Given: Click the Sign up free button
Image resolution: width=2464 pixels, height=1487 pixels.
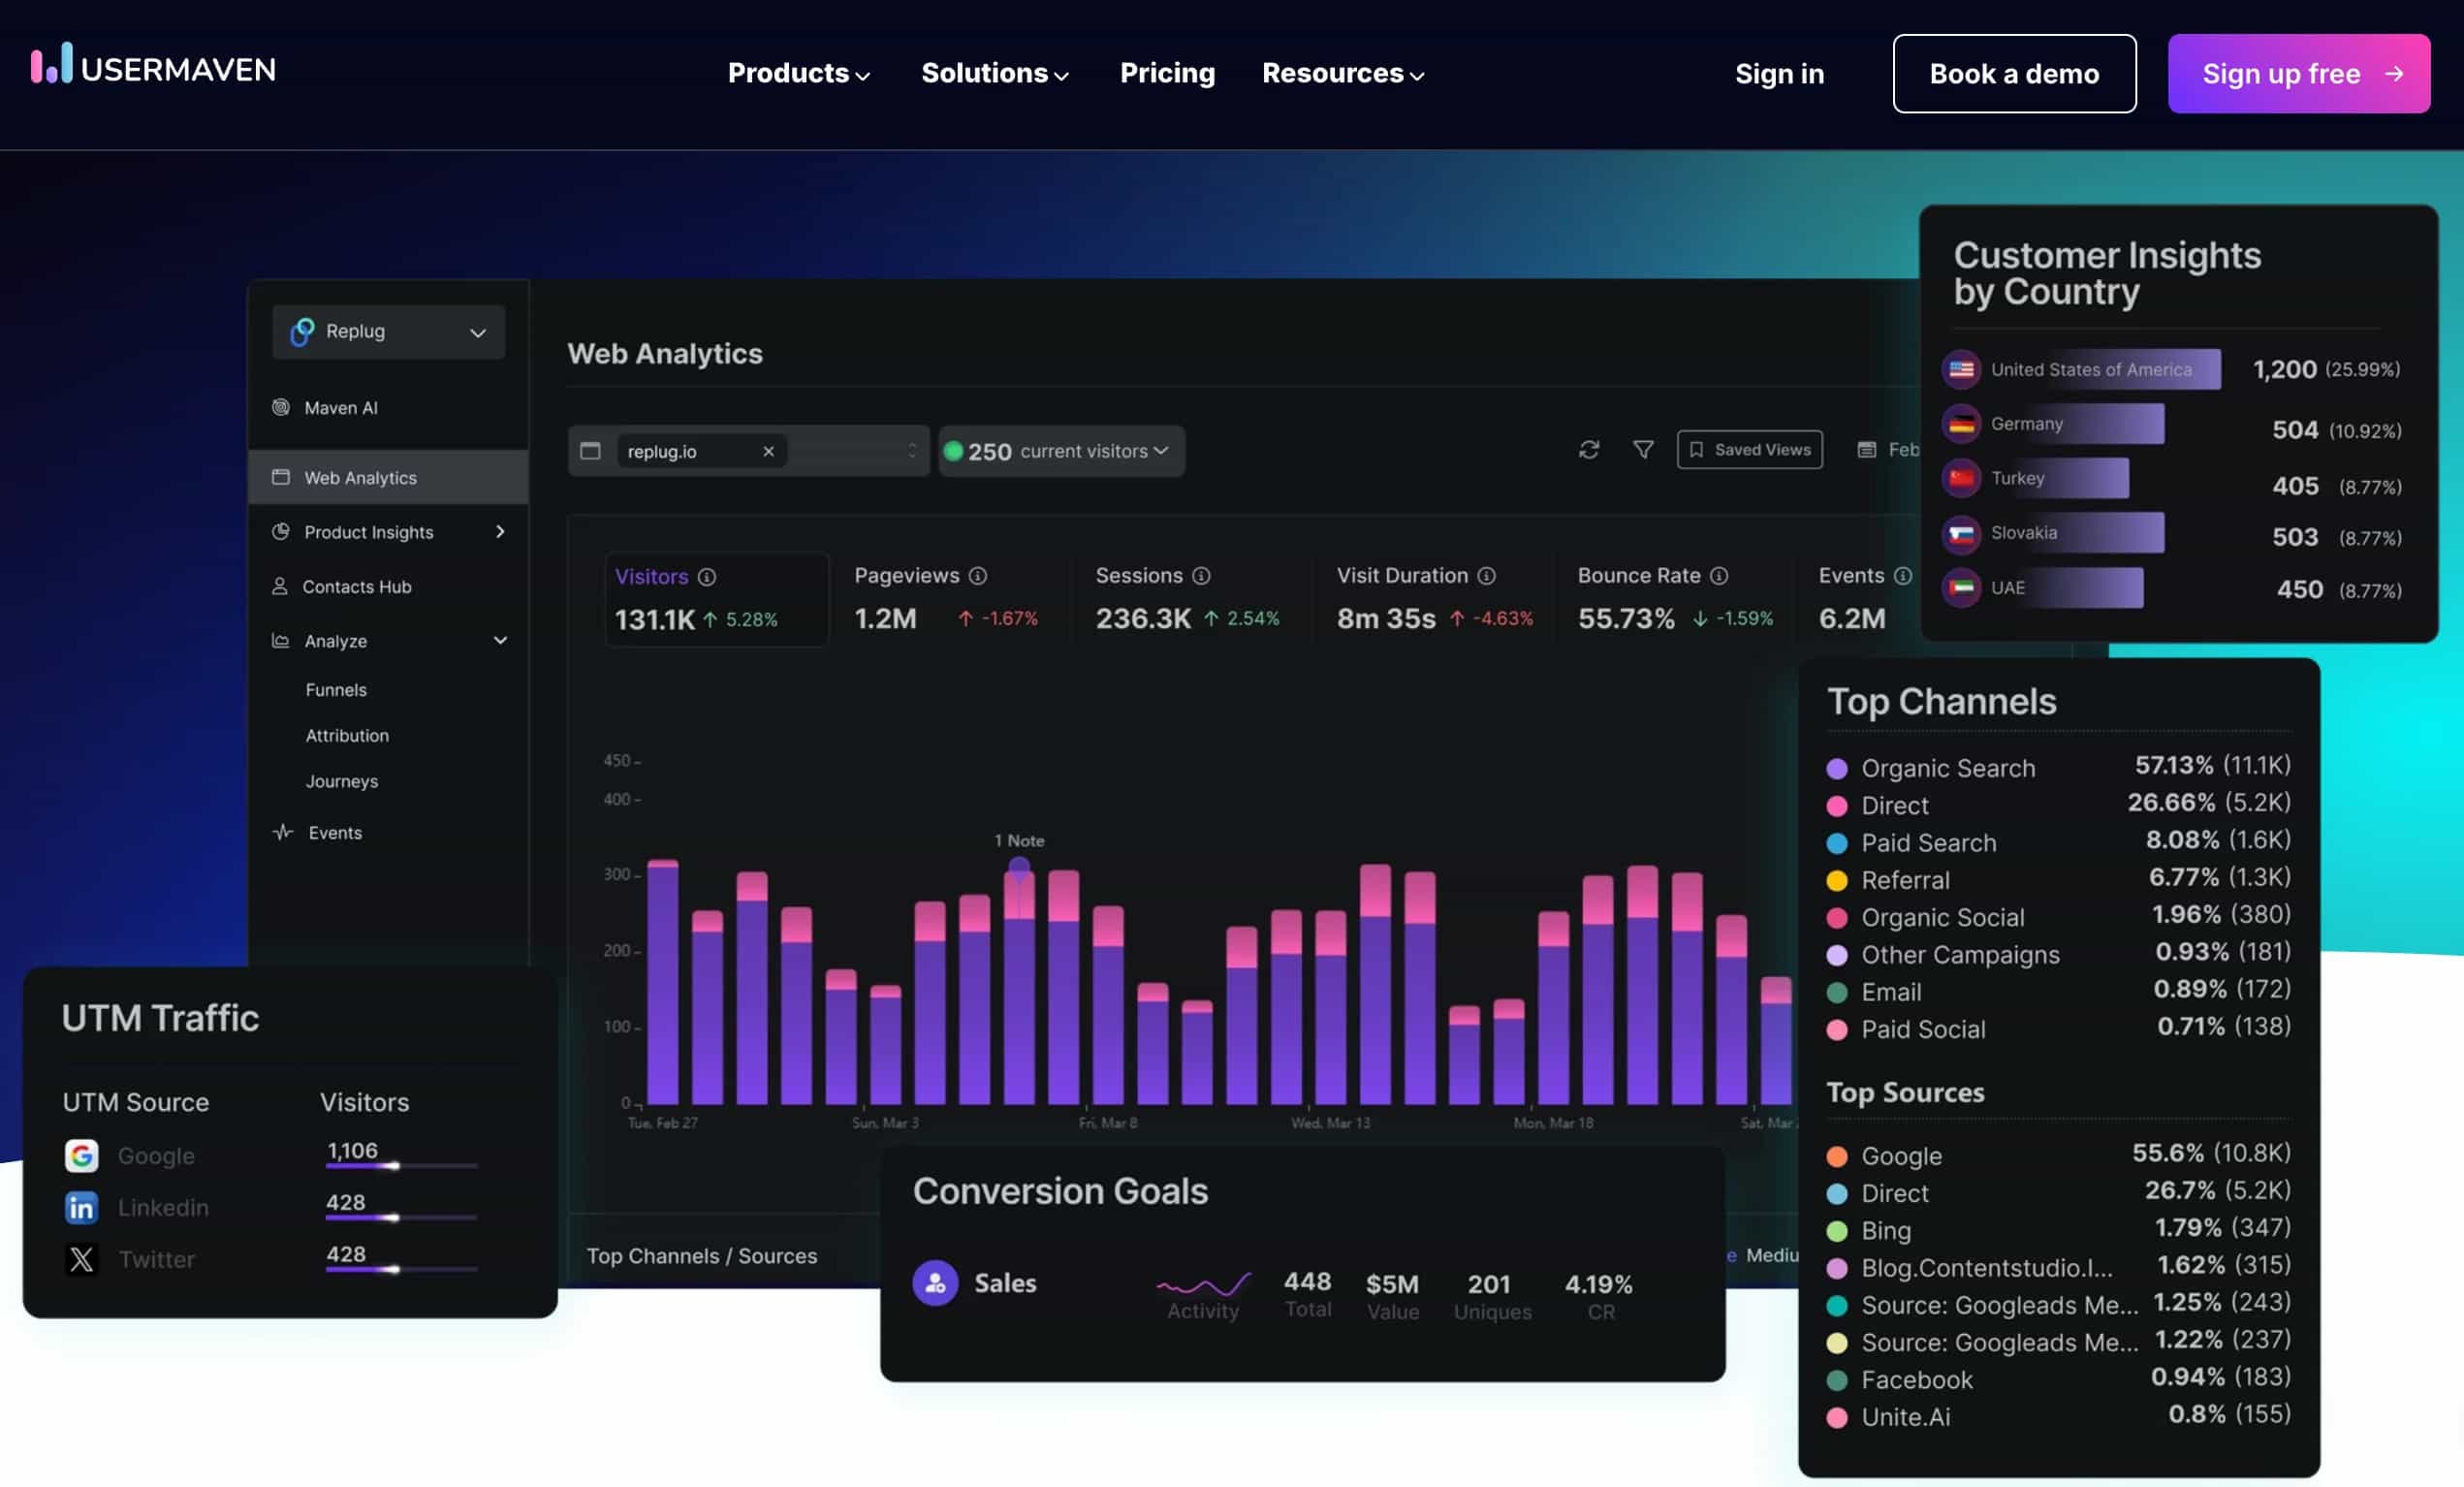Looking at the screenshot, I should [x=2298, y=73].
